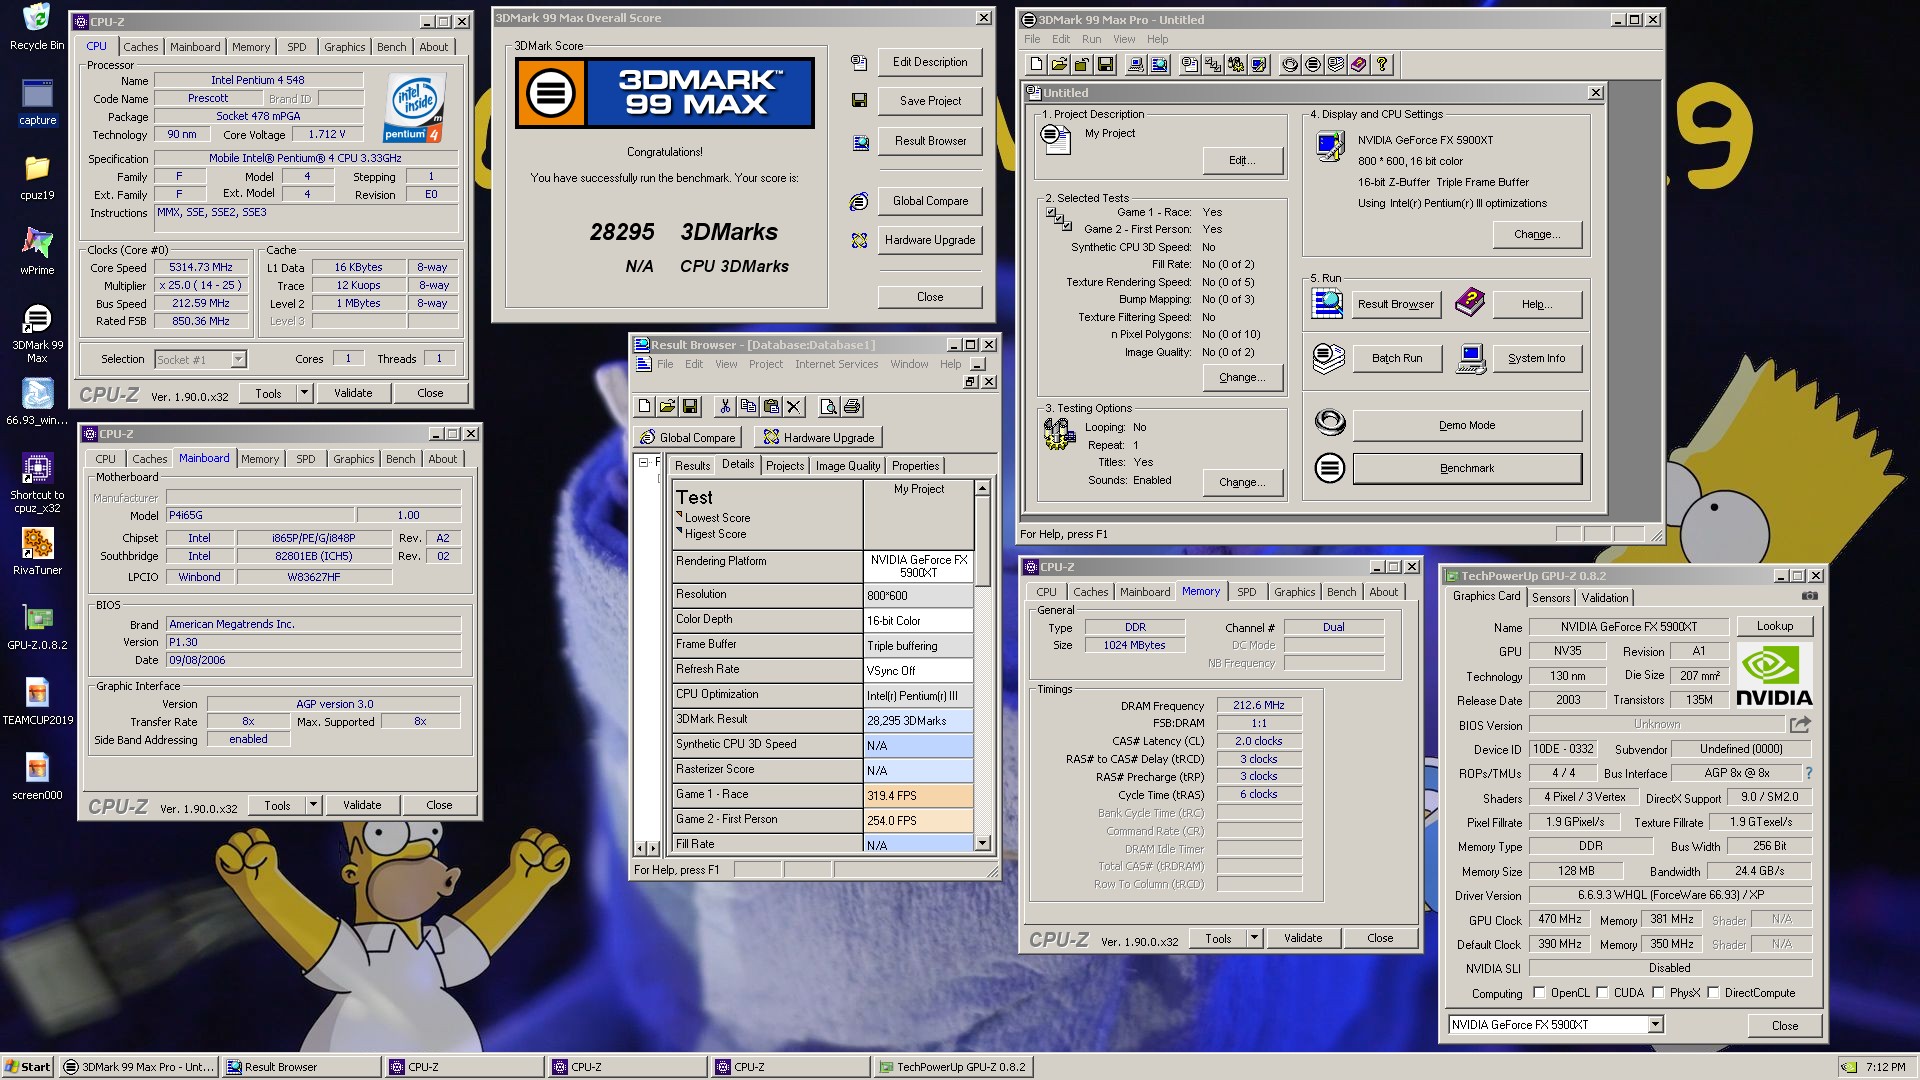
Task: Click Testing Options icon in 3DMark toolbar
Action: (x=1236, y=65)
